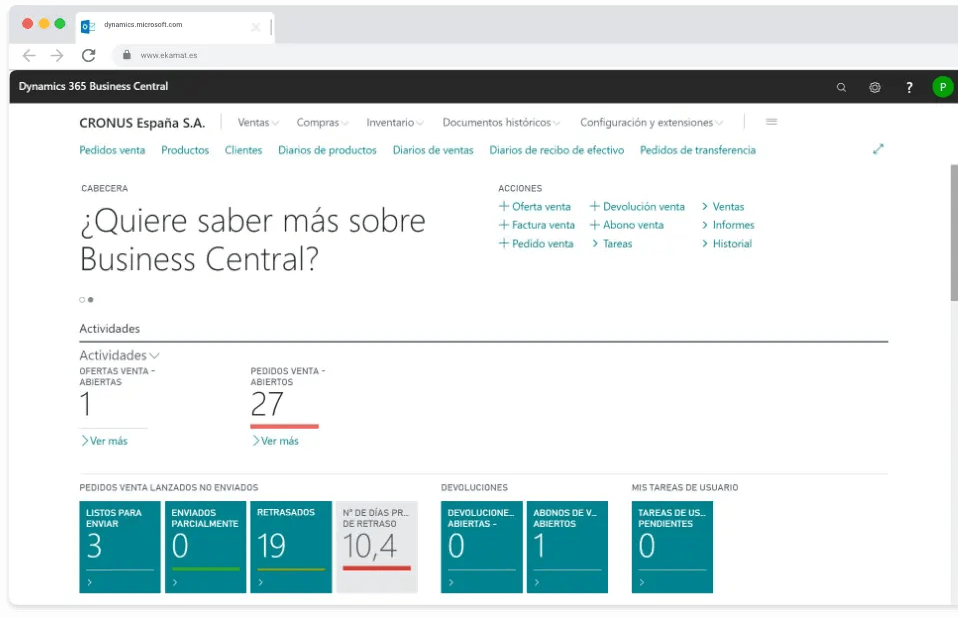
Task: Go back using browser back arrow
Action: point(29,55)
